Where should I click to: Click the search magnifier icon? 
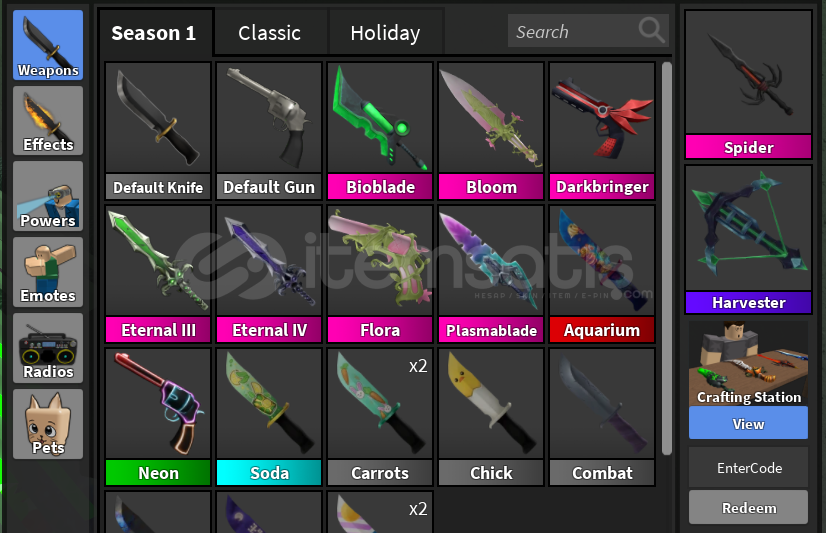point(651,31)
